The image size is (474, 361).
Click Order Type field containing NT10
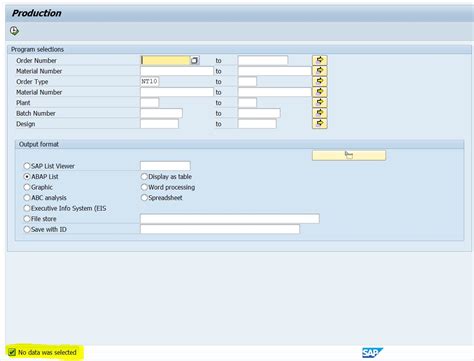coord(150,81)
